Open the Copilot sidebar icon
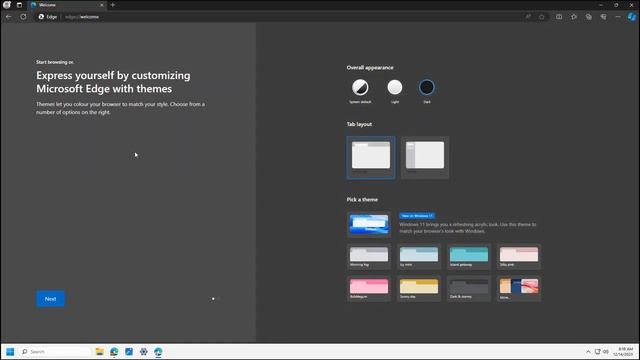The image size is (640, 360). 632,17
